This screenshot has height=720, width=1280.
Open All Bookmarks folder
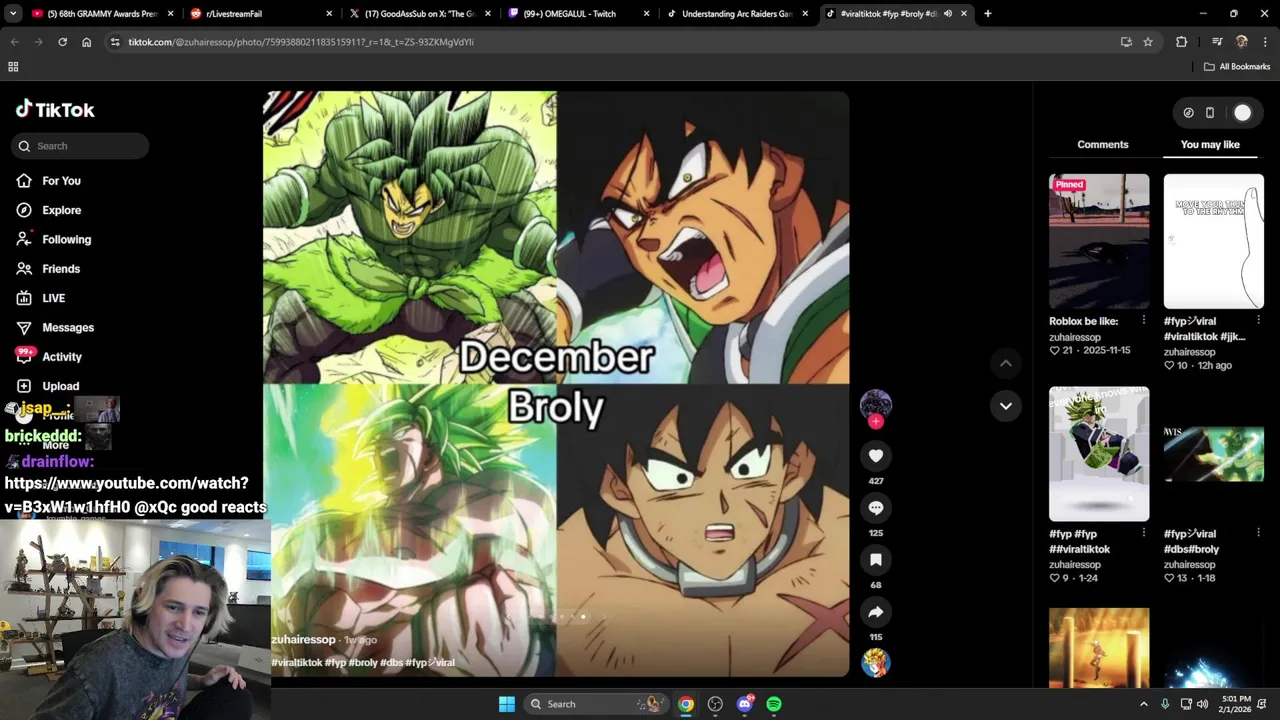click(x=1237, y=67)
